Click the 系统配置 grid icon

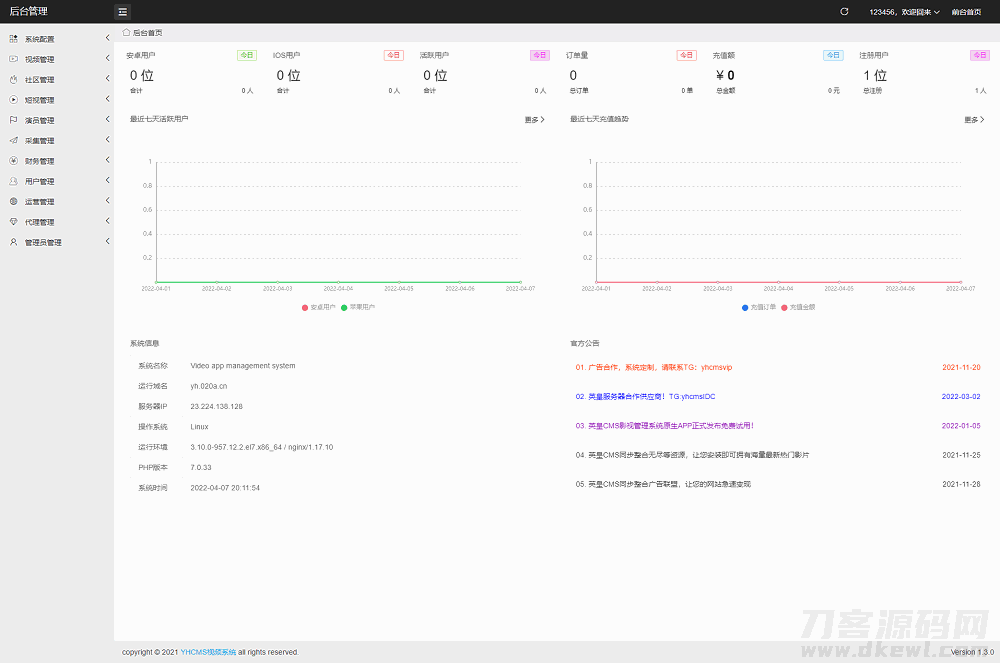click(x=14, y=39)
